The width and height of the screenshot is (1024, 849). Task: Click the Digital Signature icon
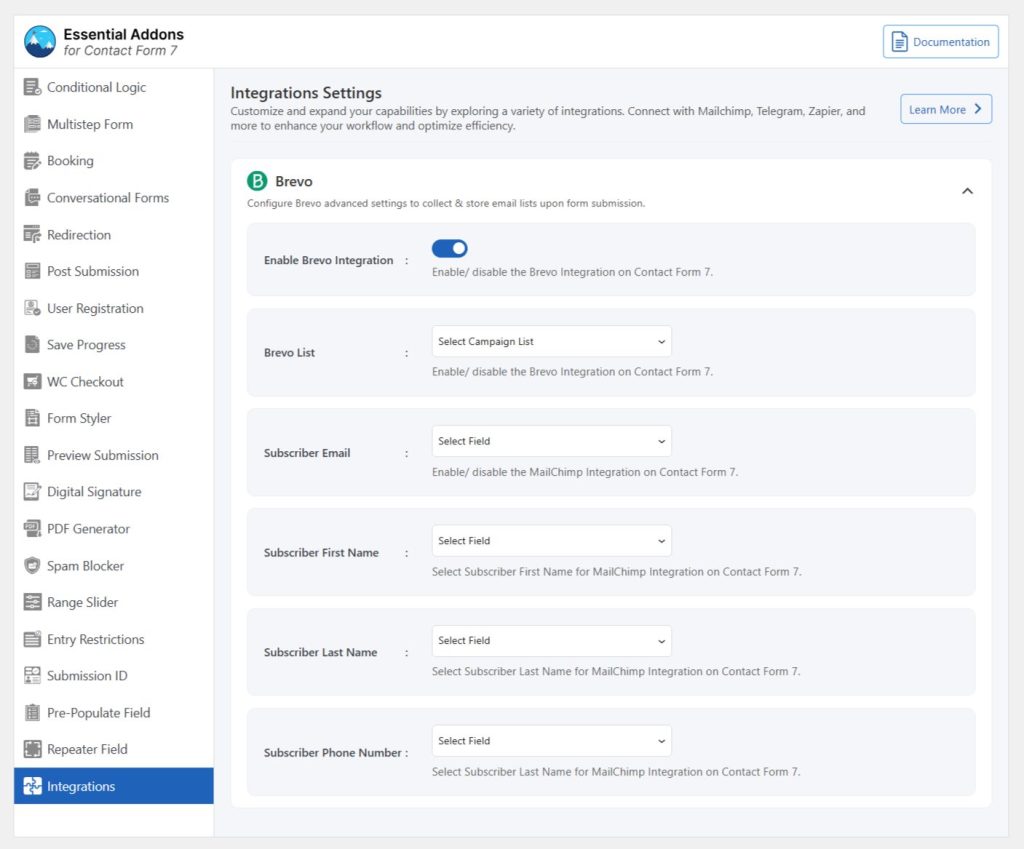pos(32,492)
